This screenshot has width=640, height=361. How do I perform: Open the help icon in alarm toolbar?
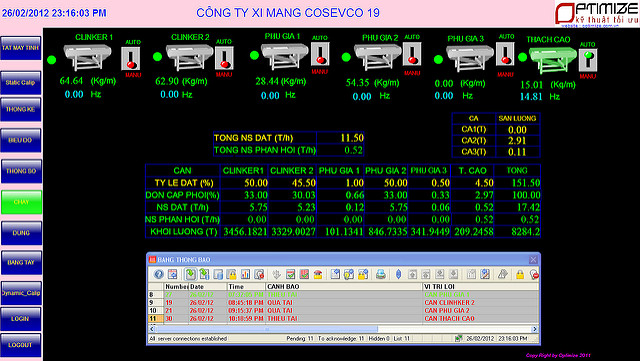pos(159,274)
